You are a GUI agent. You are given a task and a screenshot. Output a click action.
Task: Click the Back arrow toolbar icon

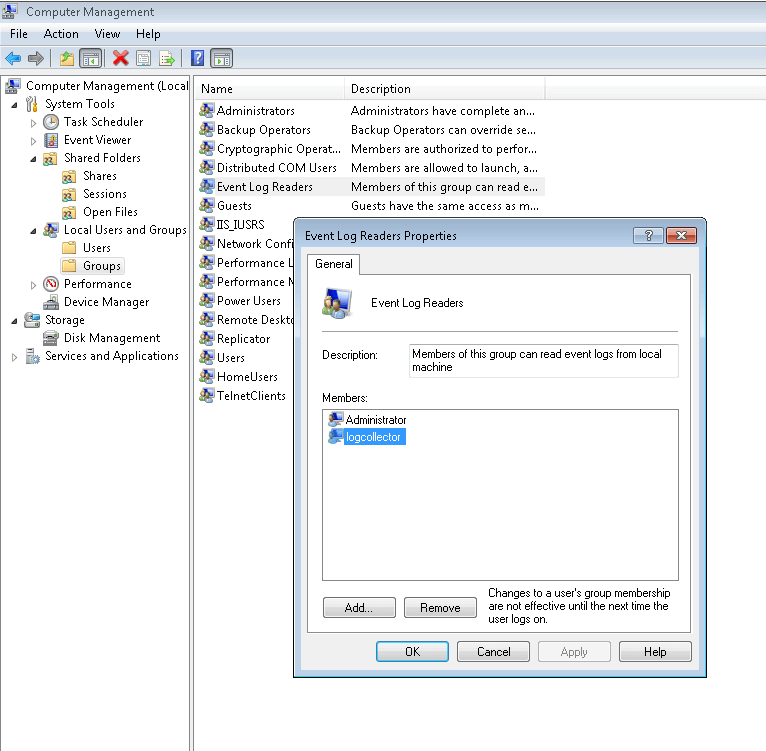(13, 59)
